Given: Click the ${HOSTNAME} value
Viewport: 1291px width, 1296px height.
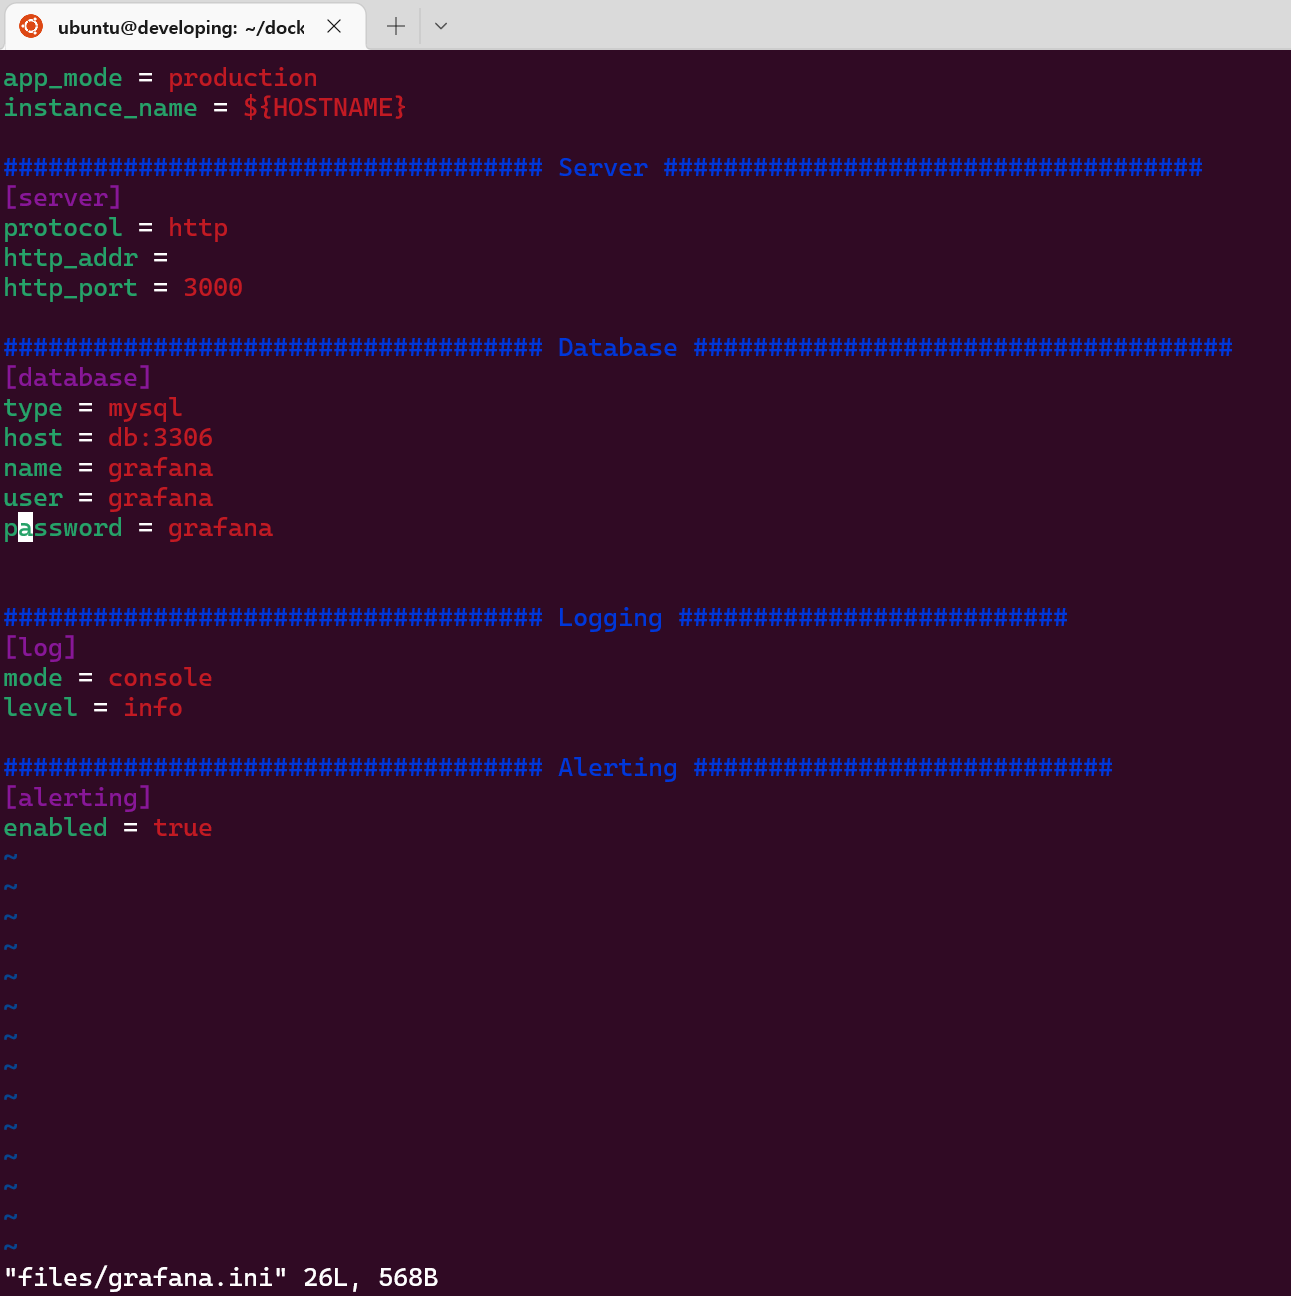Looking at the screenshot, I should [325, 108].
